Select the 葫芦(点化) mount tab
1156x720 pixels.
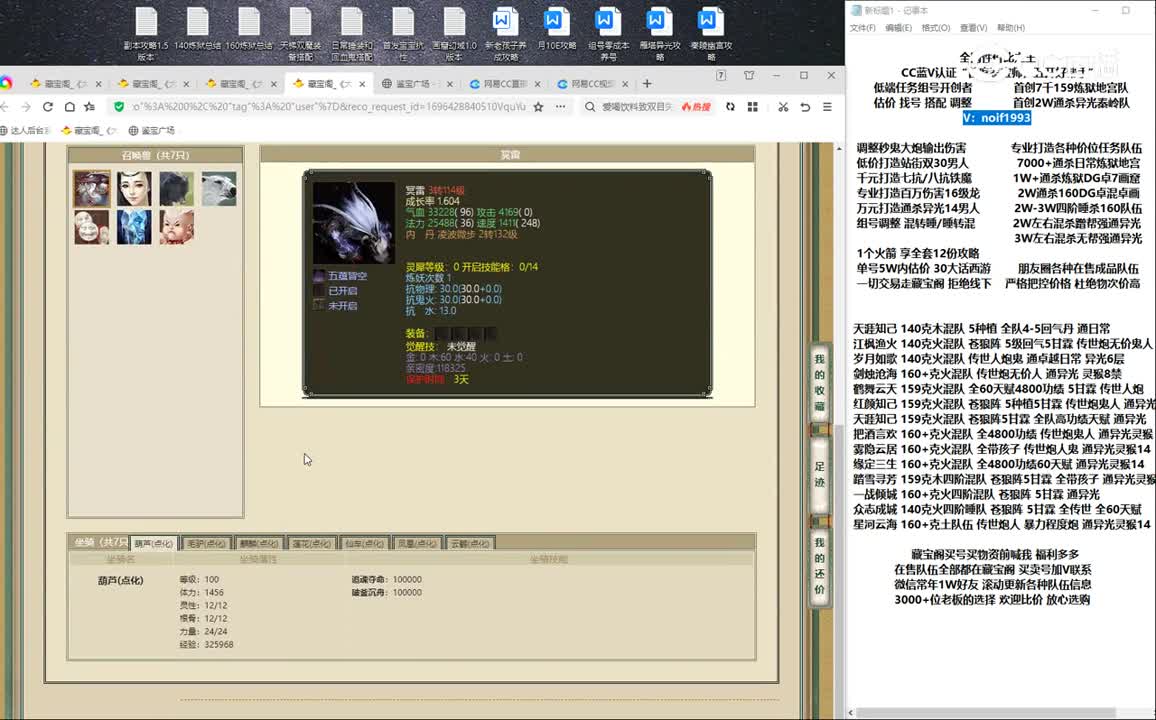[153, 543]
